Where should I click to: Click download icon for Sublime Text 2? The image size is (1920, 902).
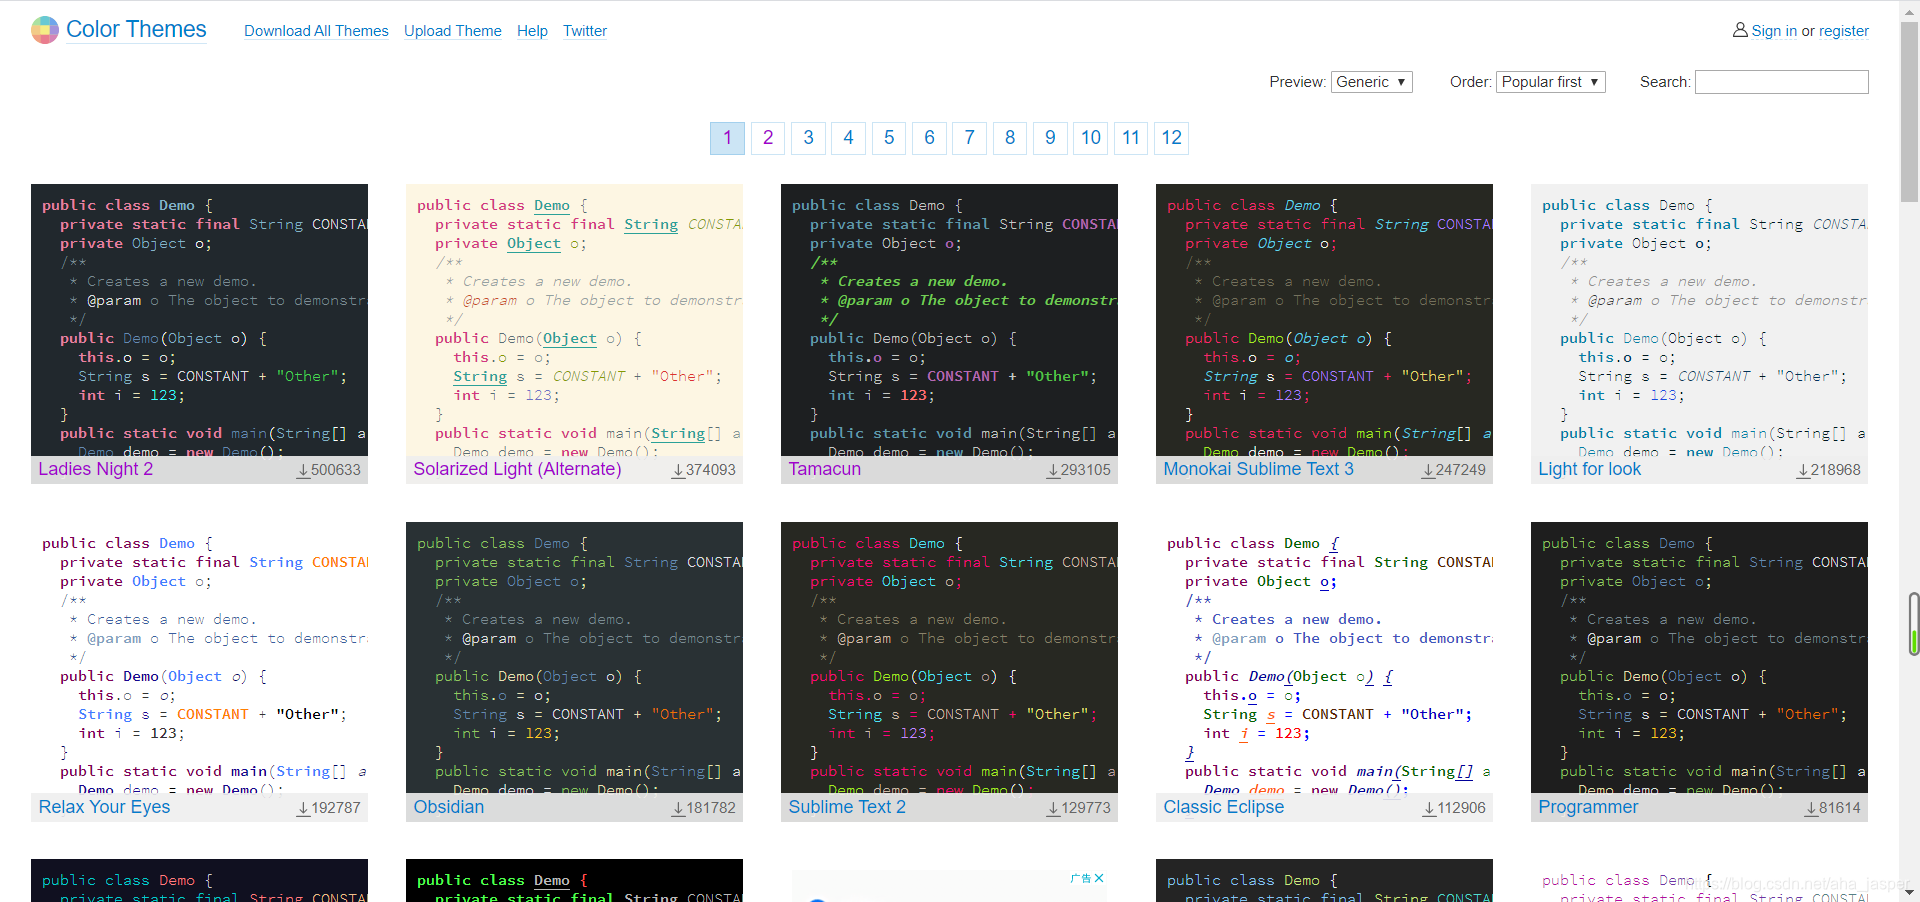(1053, 808)
